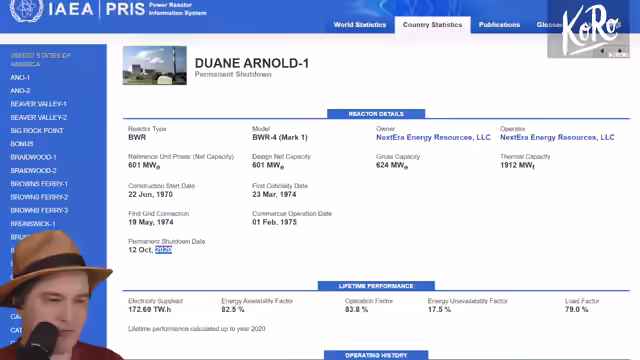This screenshot has height=360, width=640.
Task: Click the Operating History section header
Action: pyautogui.click(x=376, y=355)
